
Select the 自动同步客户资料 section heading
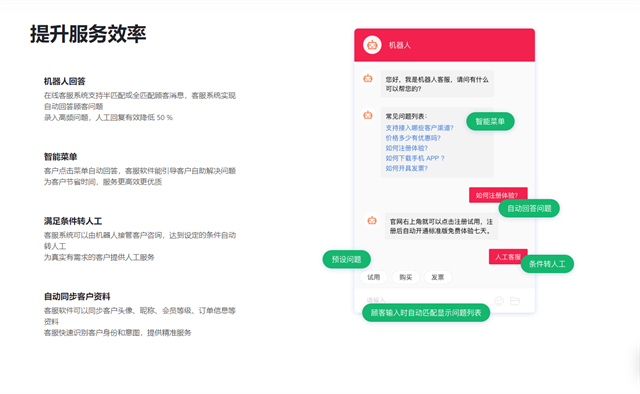pyautogui.click(x=77, y=296)
